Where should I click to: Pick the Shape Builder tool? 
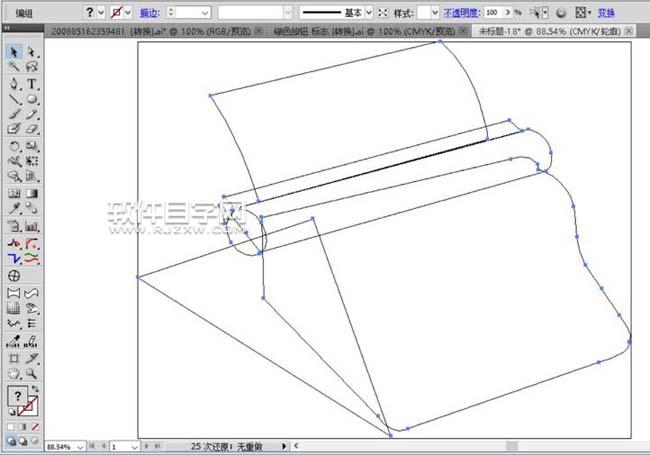14,176
